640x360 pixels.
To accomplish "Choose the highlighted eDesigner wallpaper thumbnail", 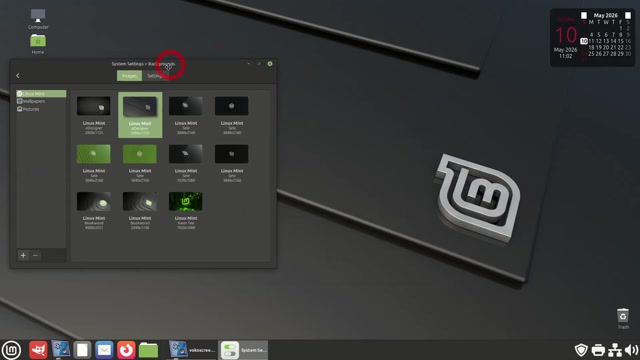I will pos(140,115).
